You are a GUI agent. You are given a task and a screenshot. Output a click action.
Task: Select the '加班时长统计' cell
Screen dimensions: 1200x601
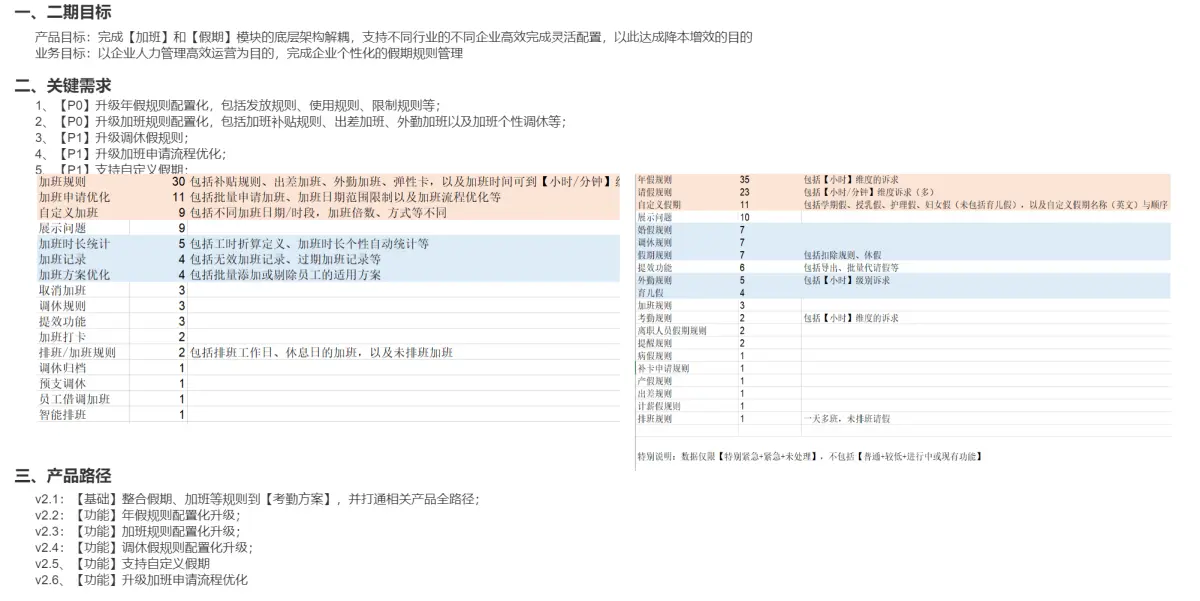(x=75, y=244)
